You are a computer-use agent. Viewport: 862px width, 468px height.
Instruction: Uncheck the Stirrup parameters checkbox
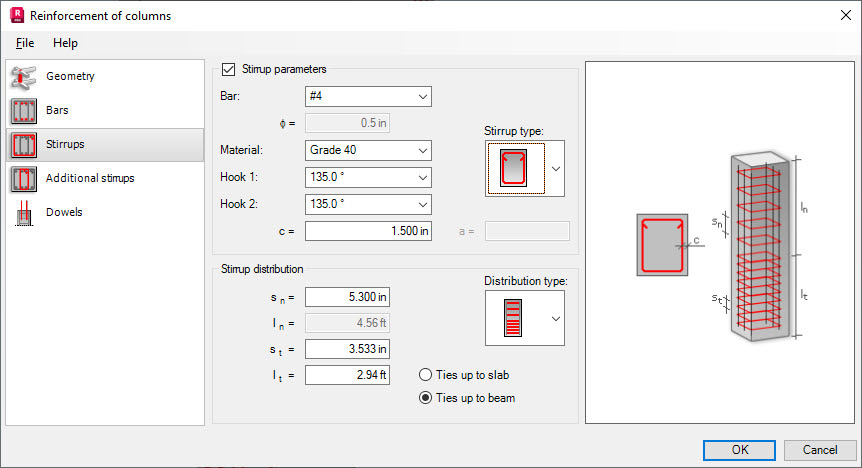pyautogui.click(x=228, y=69)
